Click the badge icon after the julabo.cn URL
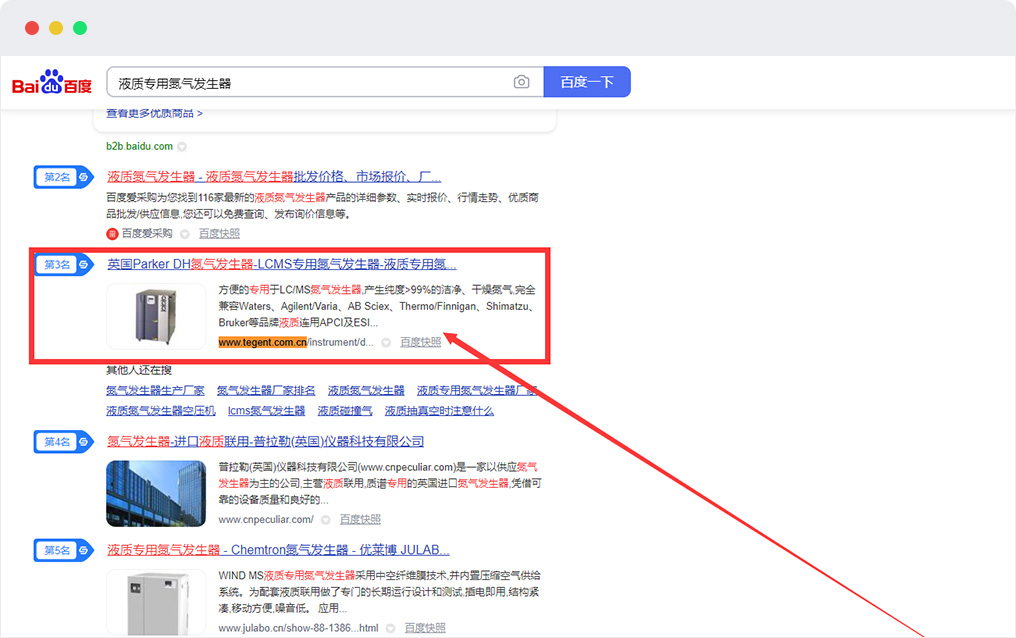This screenshot has height=638, width=1016. [391, 629]
